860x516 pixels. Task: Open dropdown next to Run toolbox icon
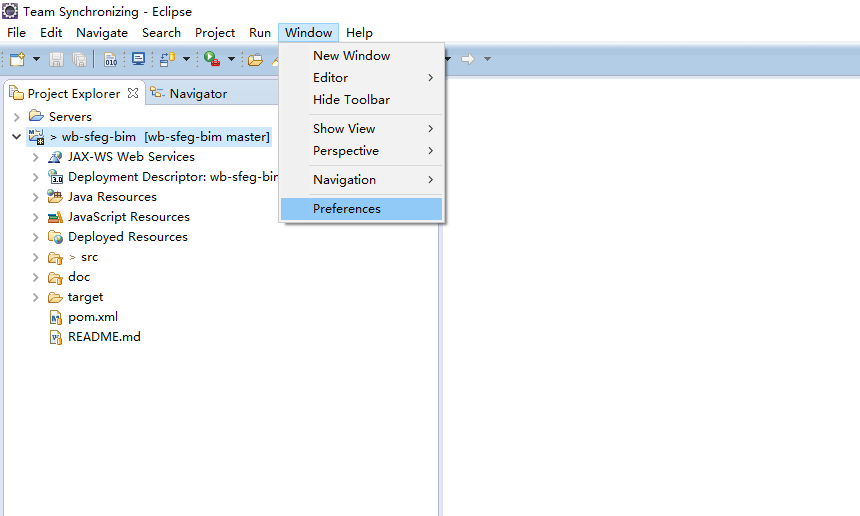click(x=231, y=59)
